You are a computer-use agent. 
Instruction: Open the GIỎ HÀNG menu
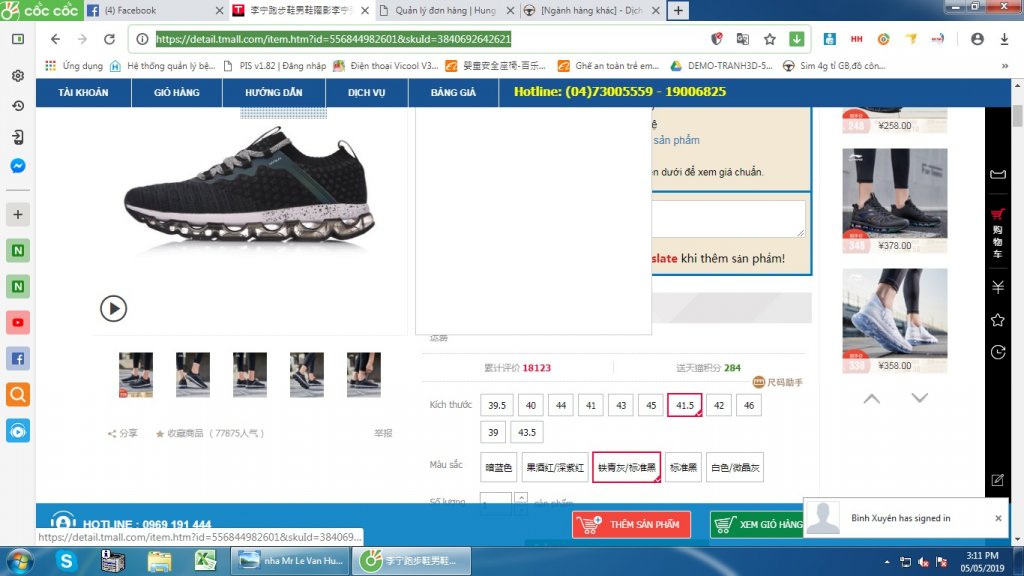point(177,93)
